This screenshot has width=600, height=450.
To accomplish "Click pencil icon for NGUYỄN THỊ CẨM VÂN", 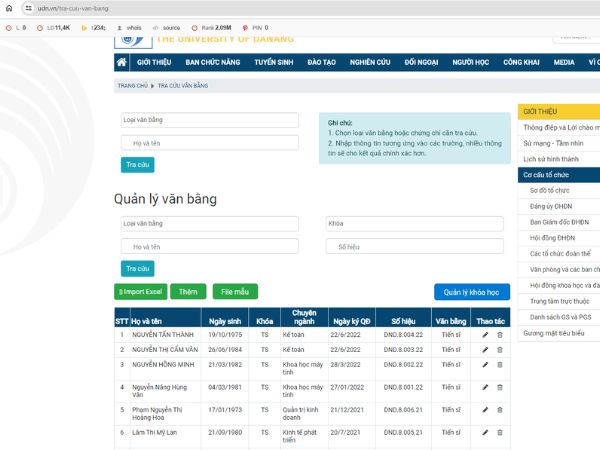I will pos(485,350).
